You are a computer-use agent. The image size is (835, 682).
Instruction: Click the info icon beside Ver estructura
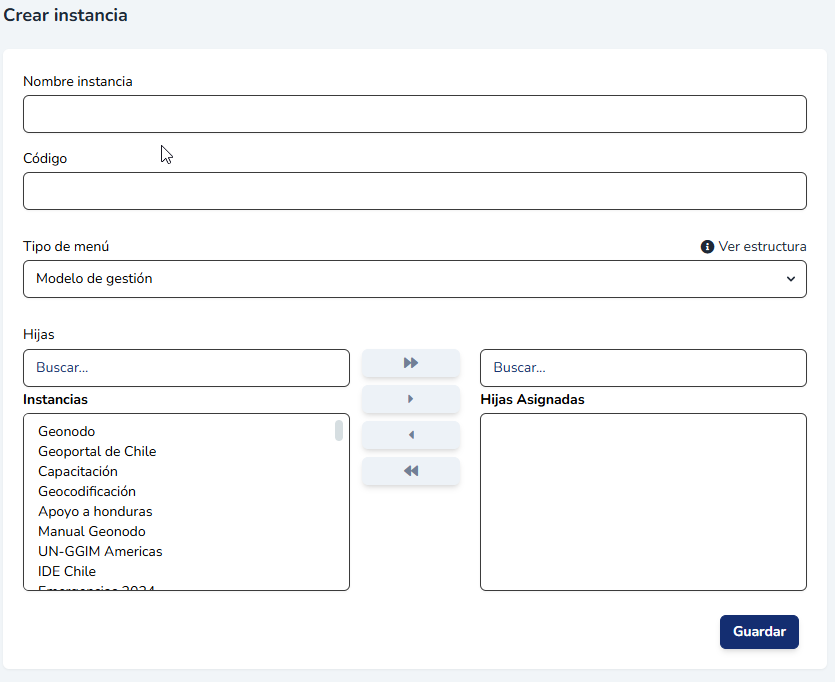707,247
